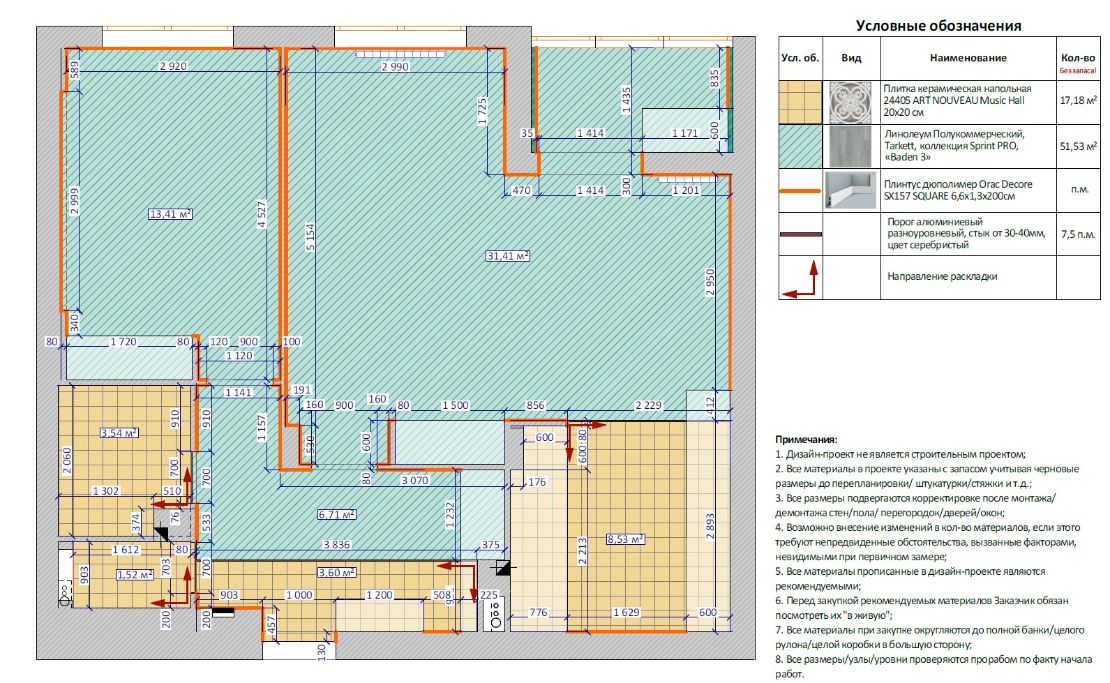
Task: Click the 13,41 м² bedroom area label
Action: (171, 214)
